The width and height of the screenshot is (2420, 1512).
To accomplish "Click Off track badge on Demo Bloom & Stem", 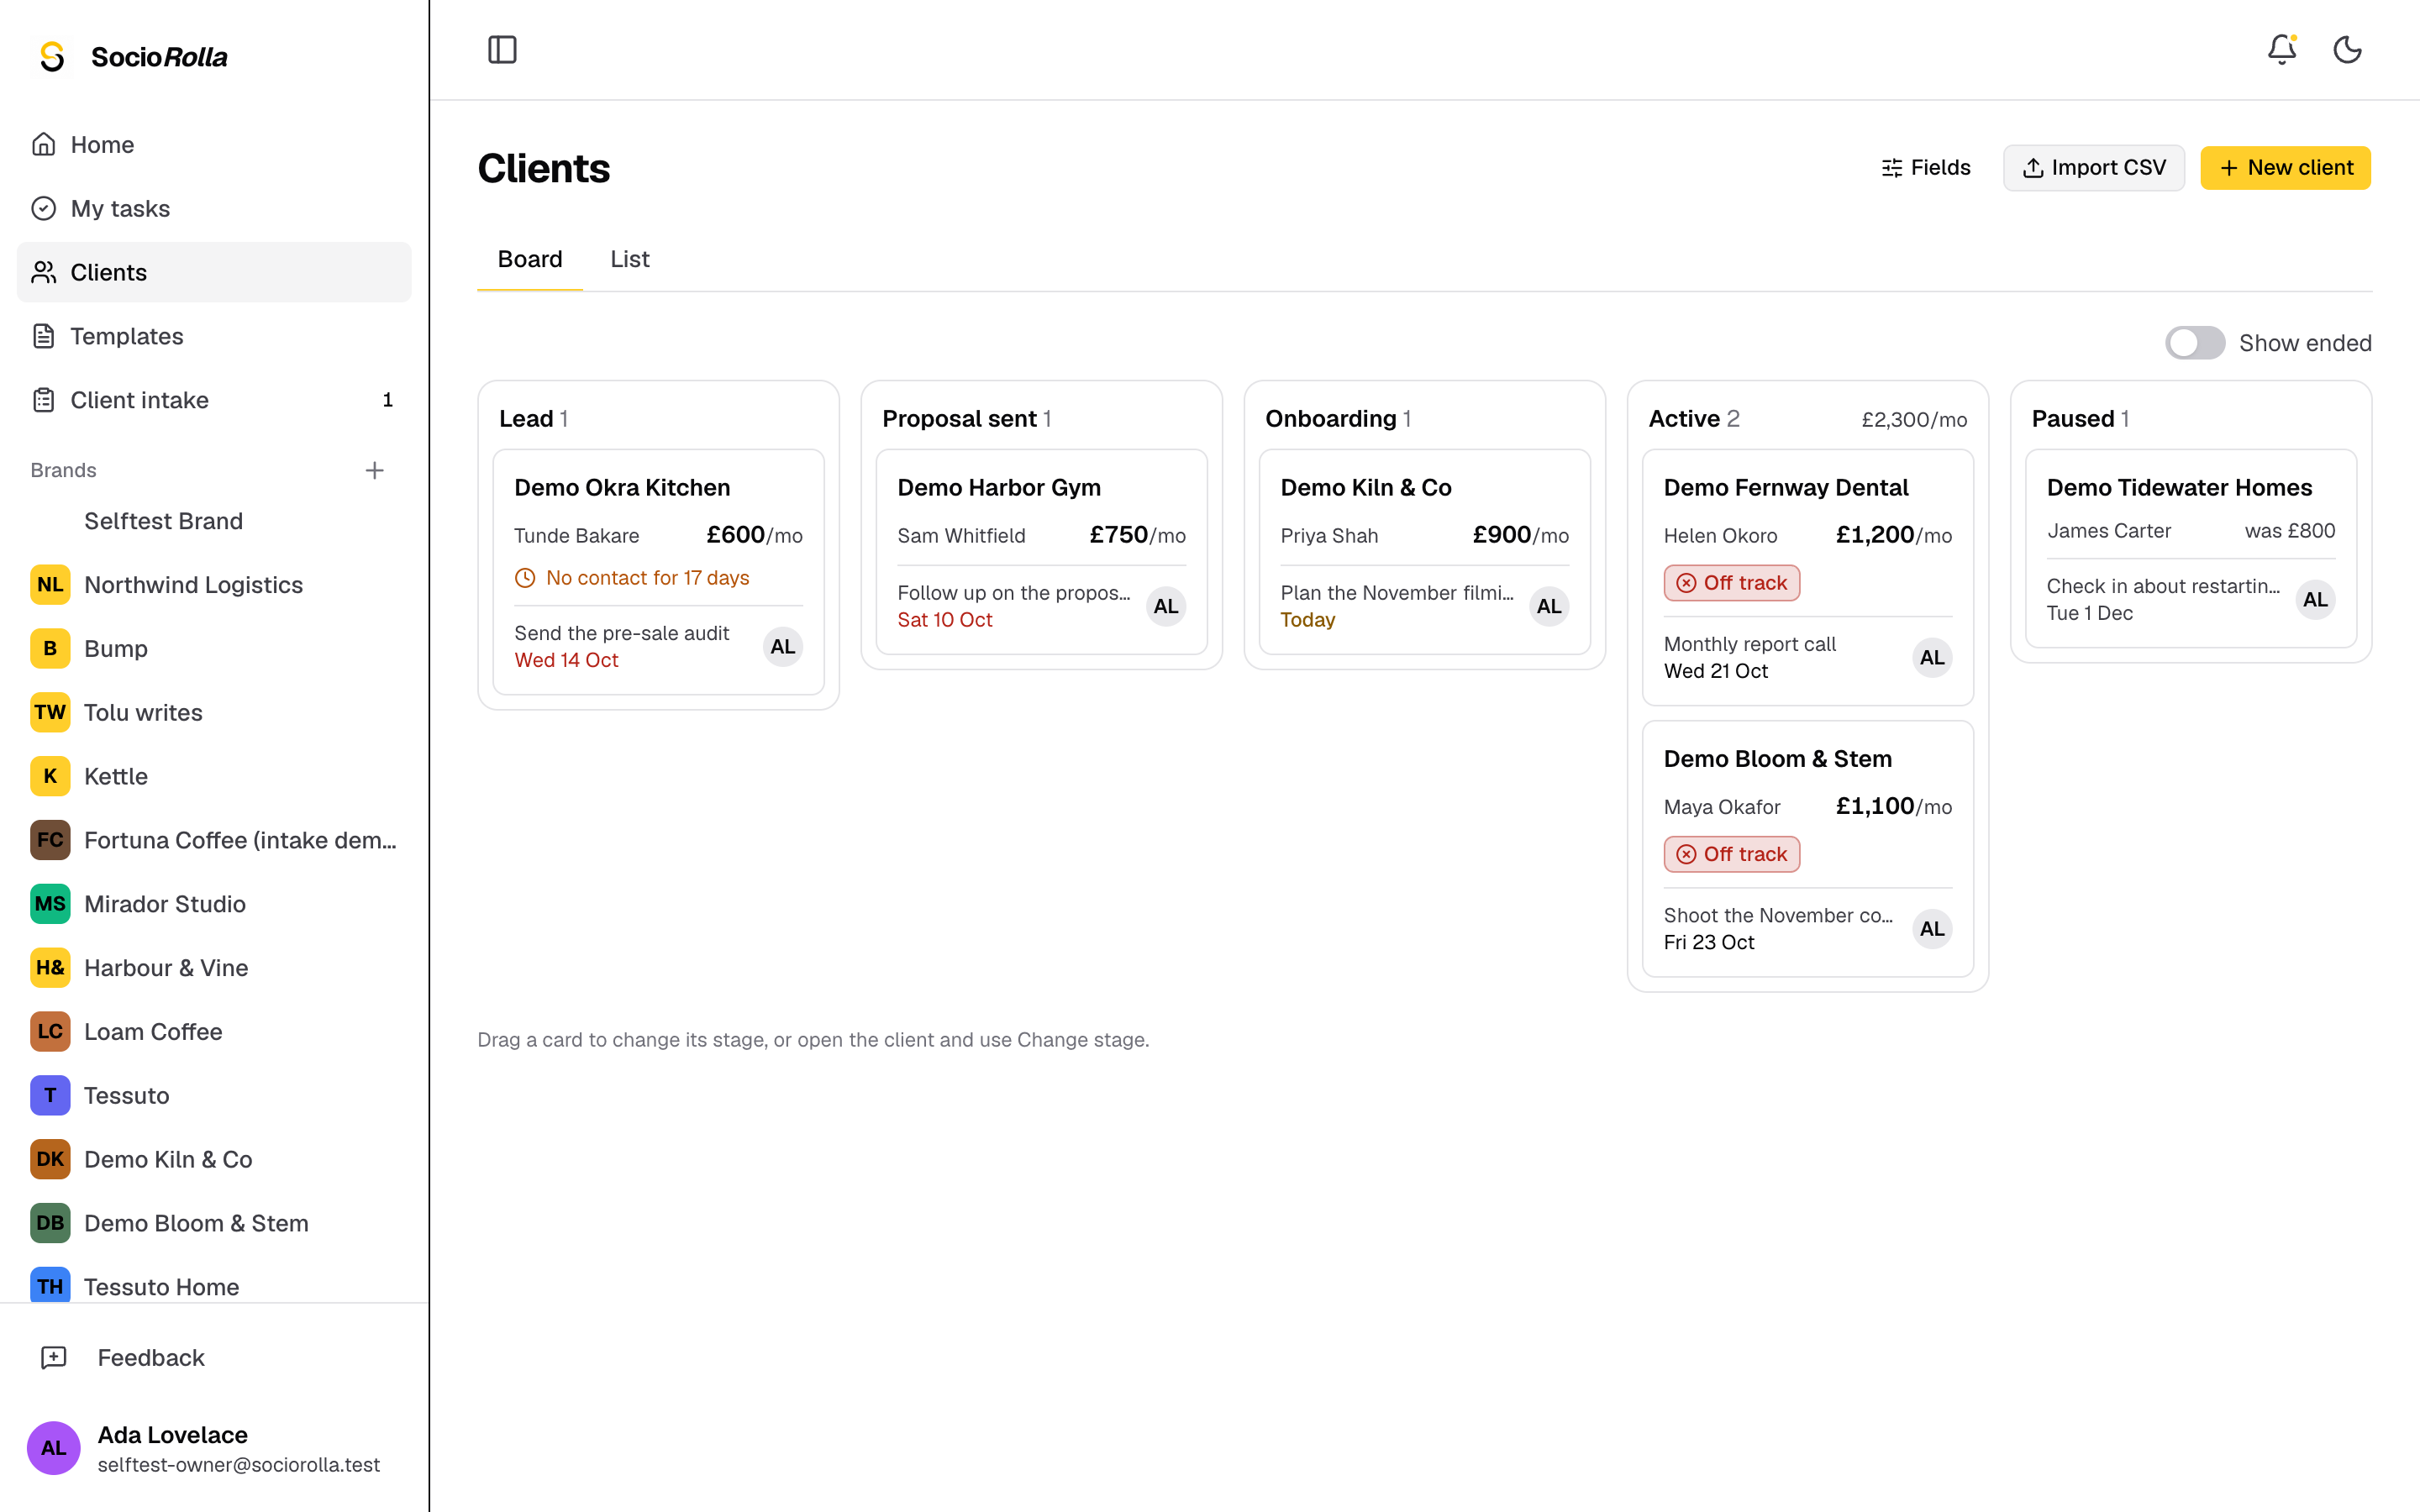I will coord(1732,854).
